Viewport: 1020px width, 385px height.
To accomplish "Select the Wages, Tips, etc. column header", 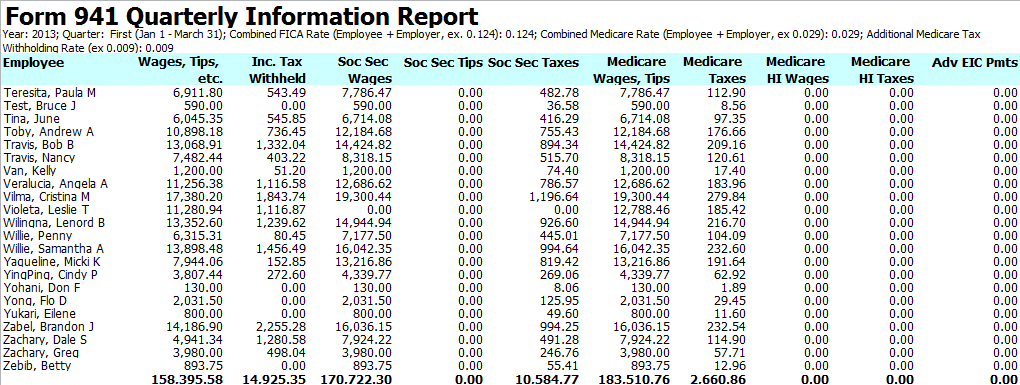I will pos(180,70).
